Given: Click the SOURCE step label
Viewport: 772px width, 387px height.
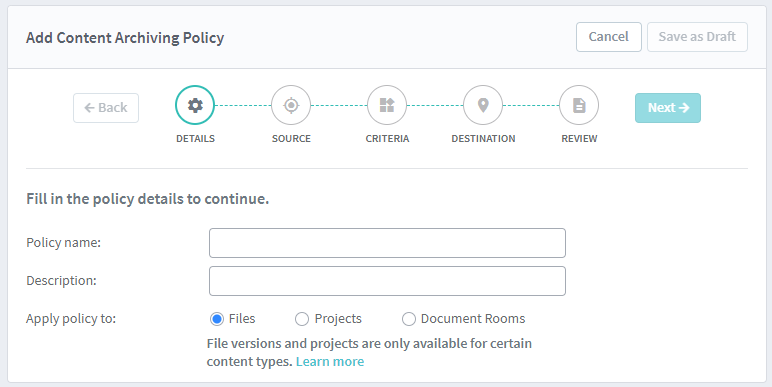Looking at the screenshot, I should tap(291, 138).
